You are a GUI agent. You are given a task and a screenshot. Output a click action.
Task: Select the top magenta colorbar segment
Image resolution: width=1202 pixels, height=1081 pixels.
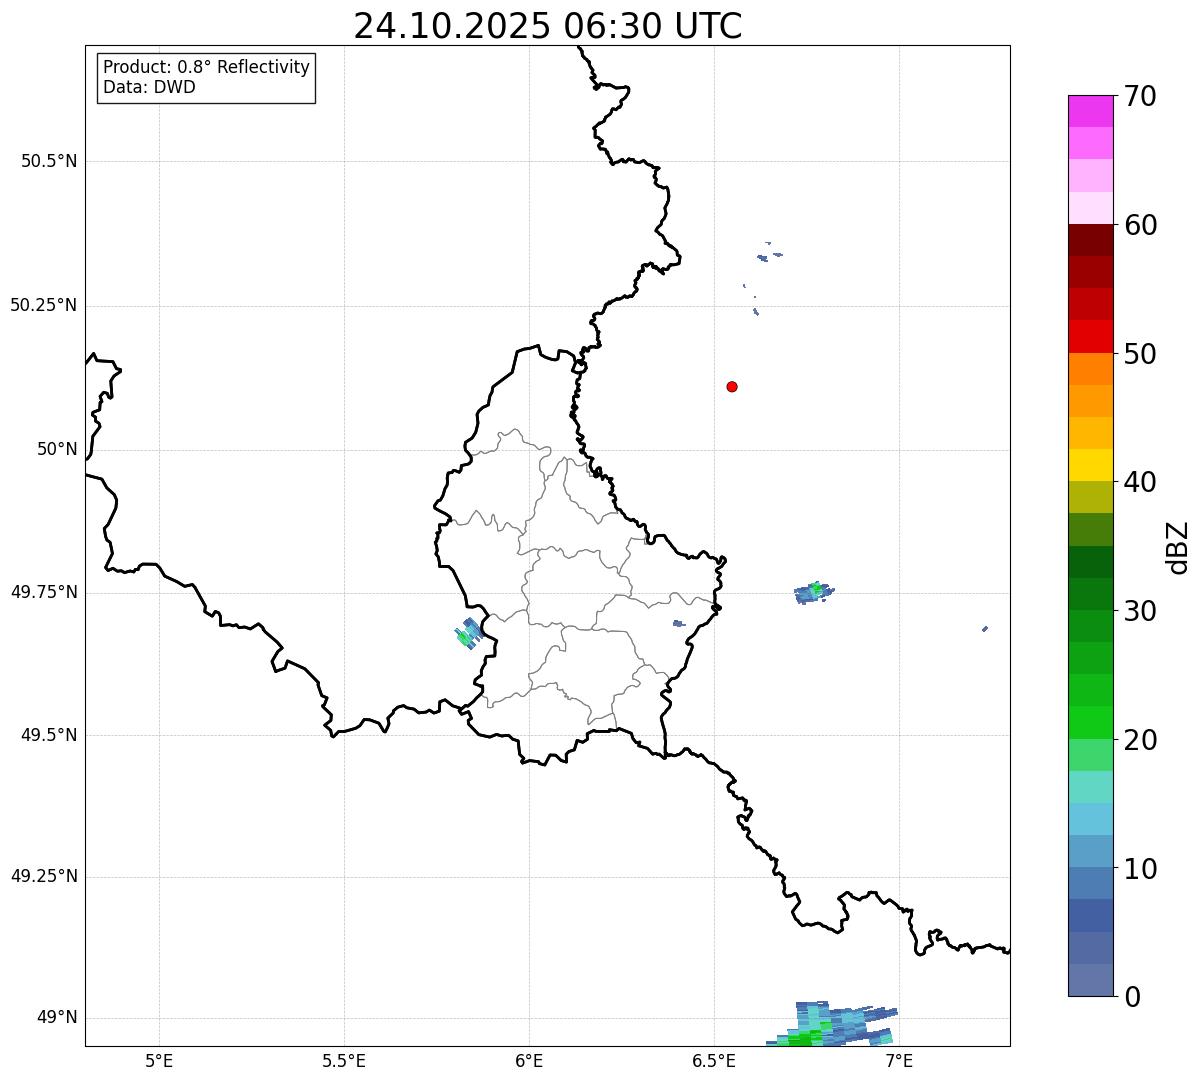point(1090,111)
